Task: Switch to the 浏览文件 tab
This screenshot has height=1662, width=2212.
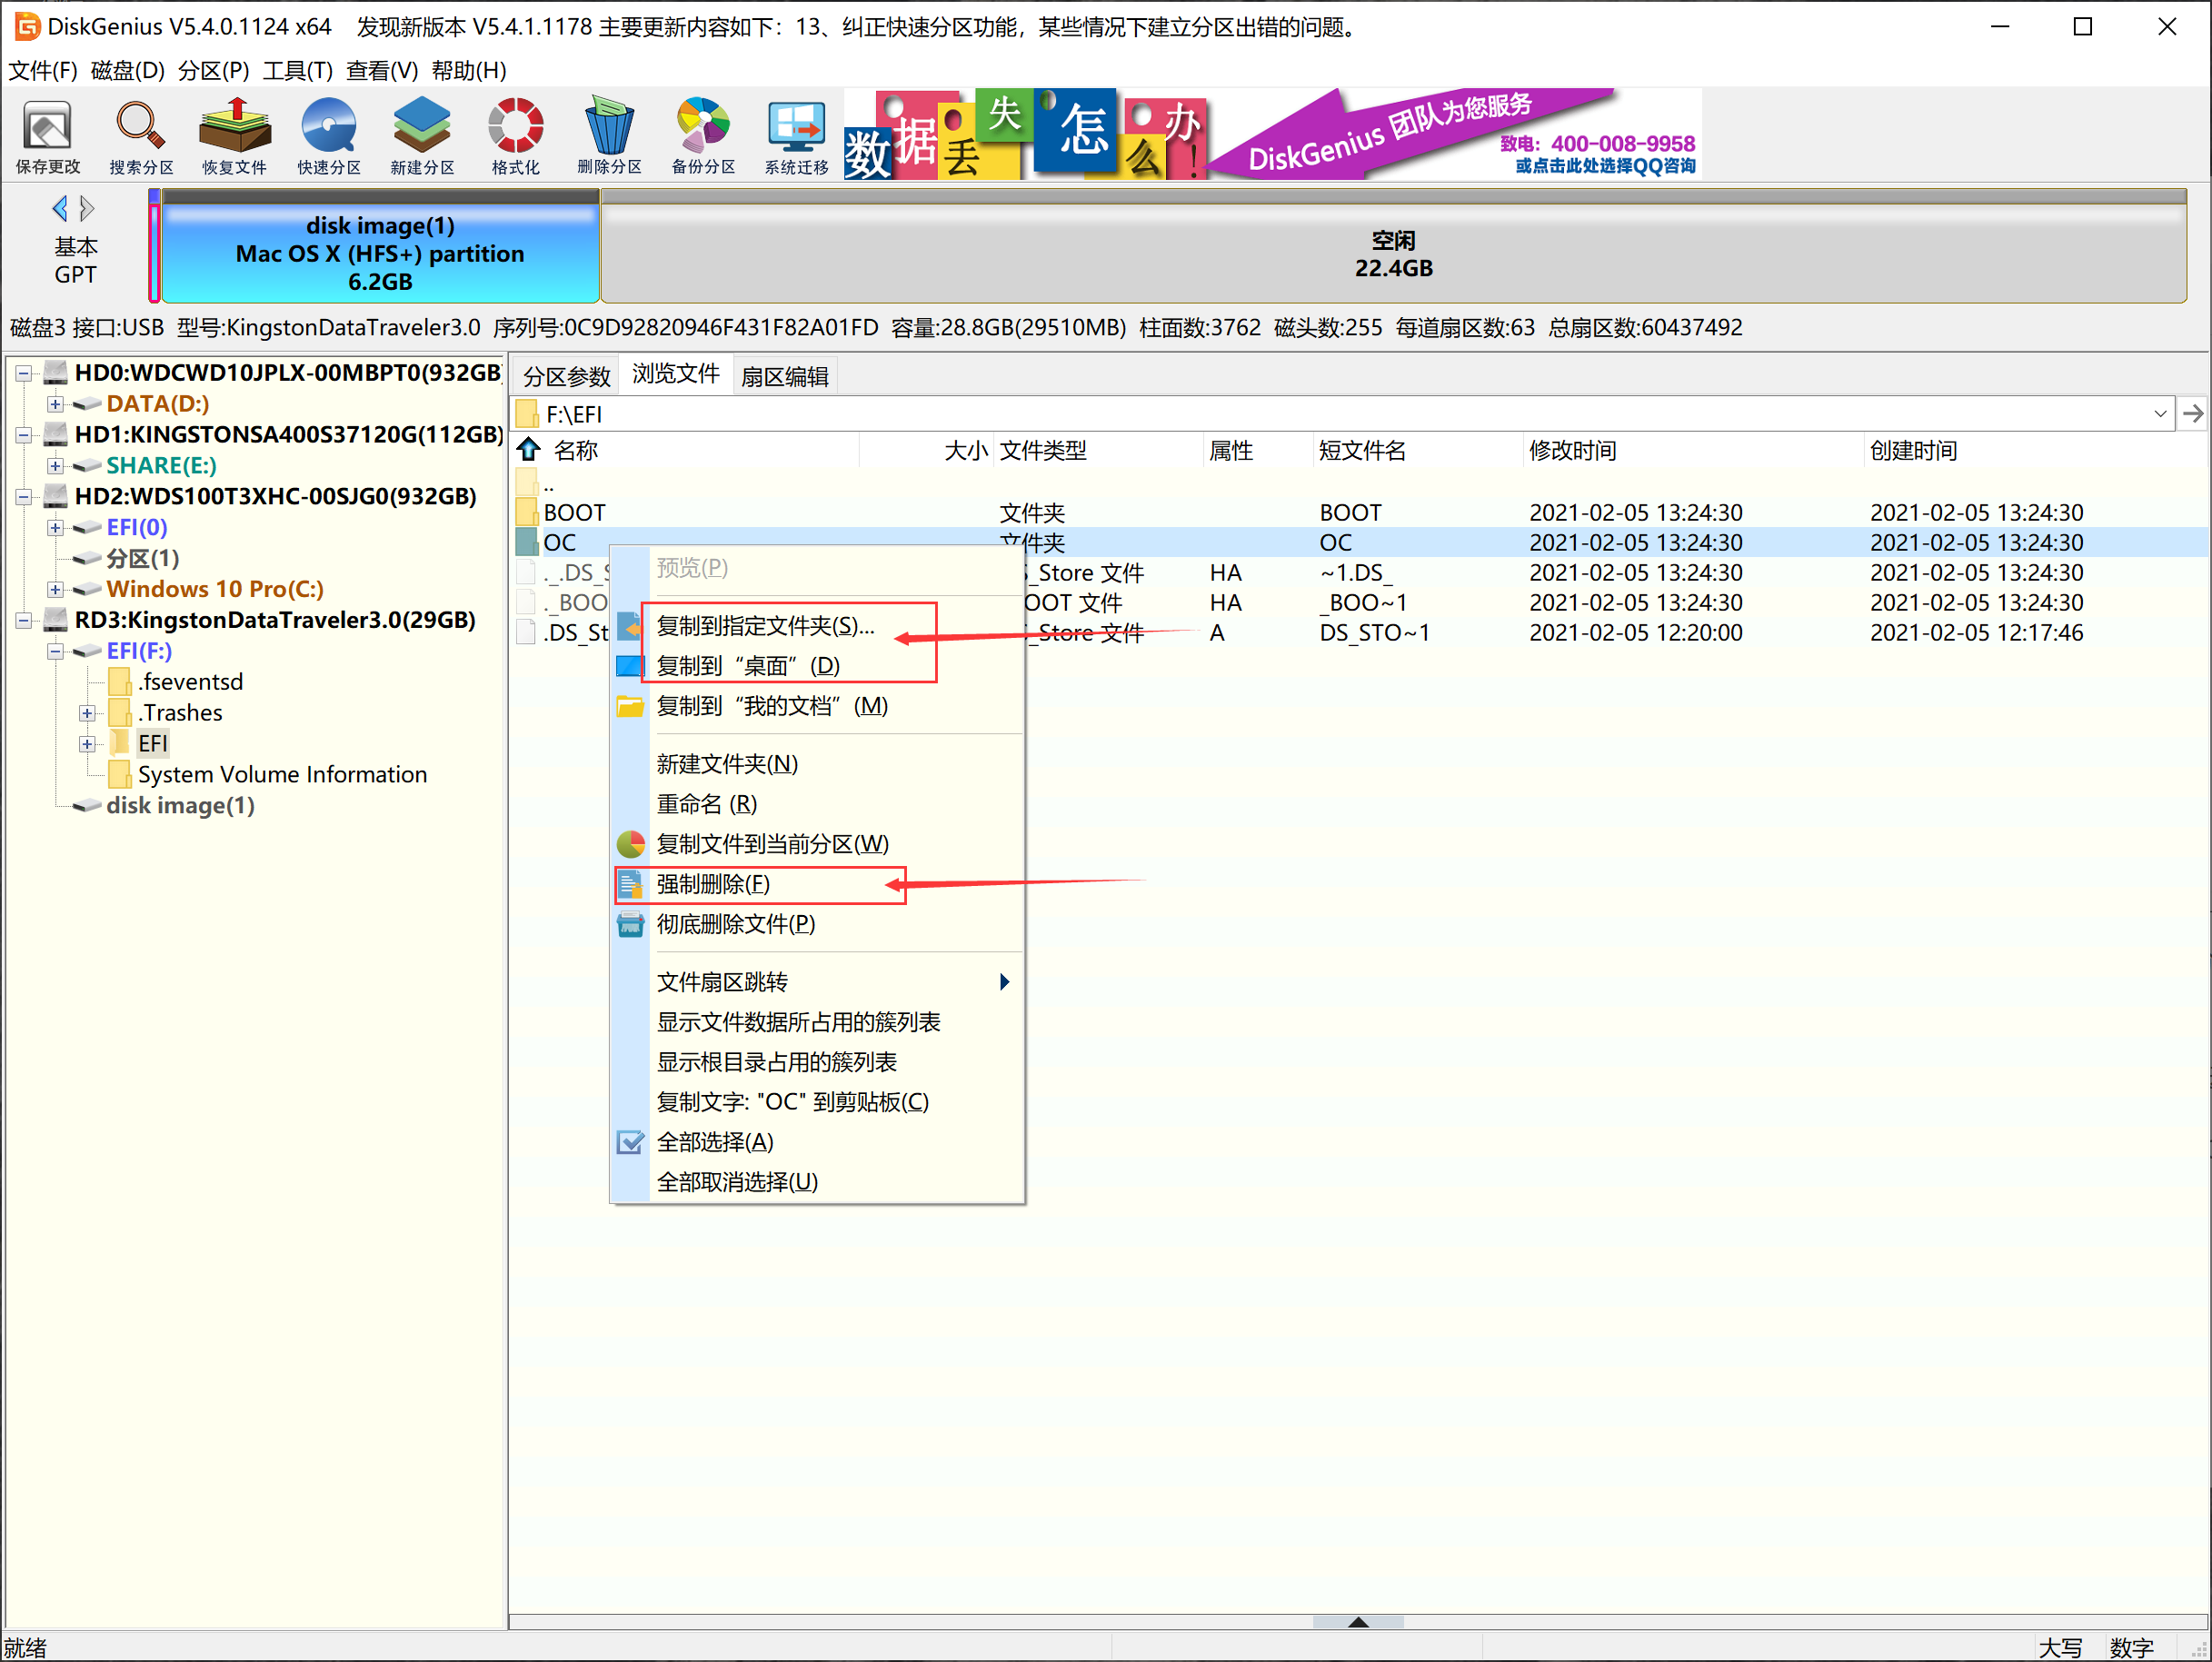Action: pos(675,374)
